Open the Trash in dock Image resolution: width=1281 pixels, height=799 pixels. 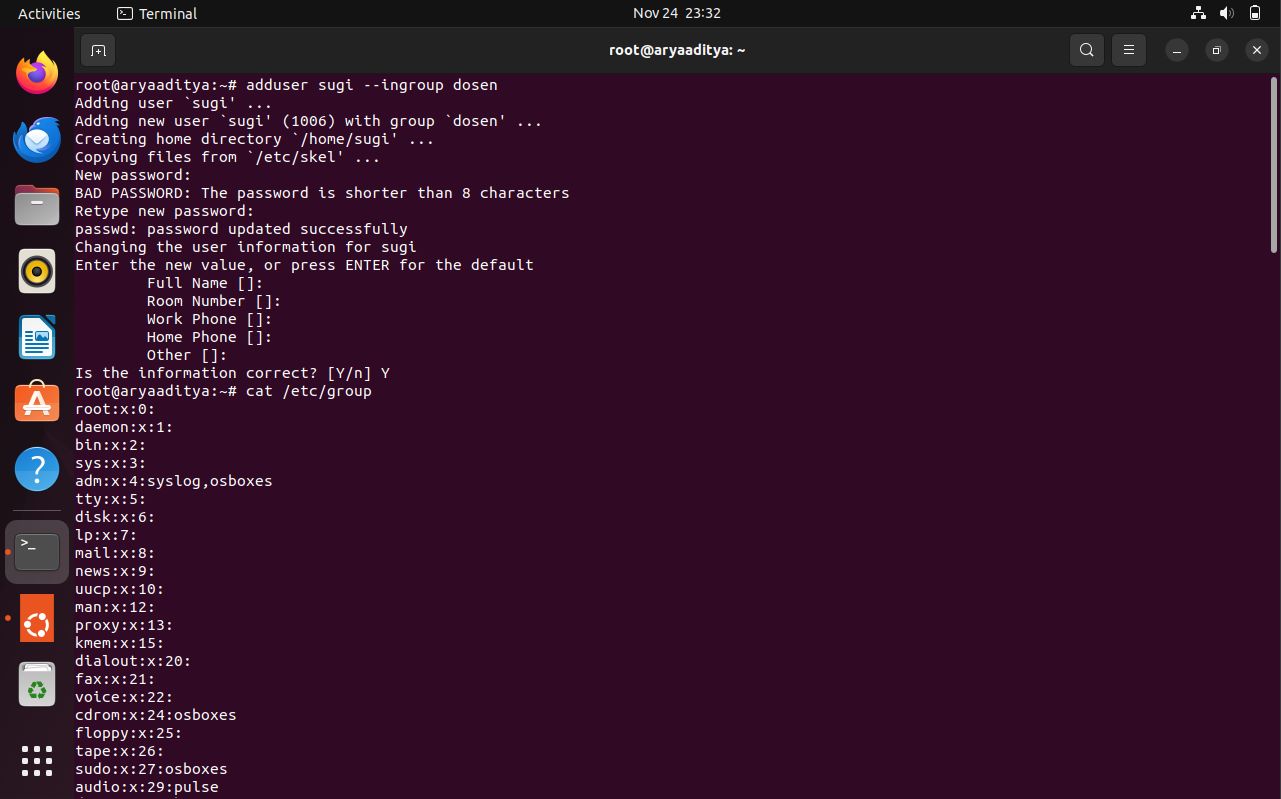tap(37, 685)
